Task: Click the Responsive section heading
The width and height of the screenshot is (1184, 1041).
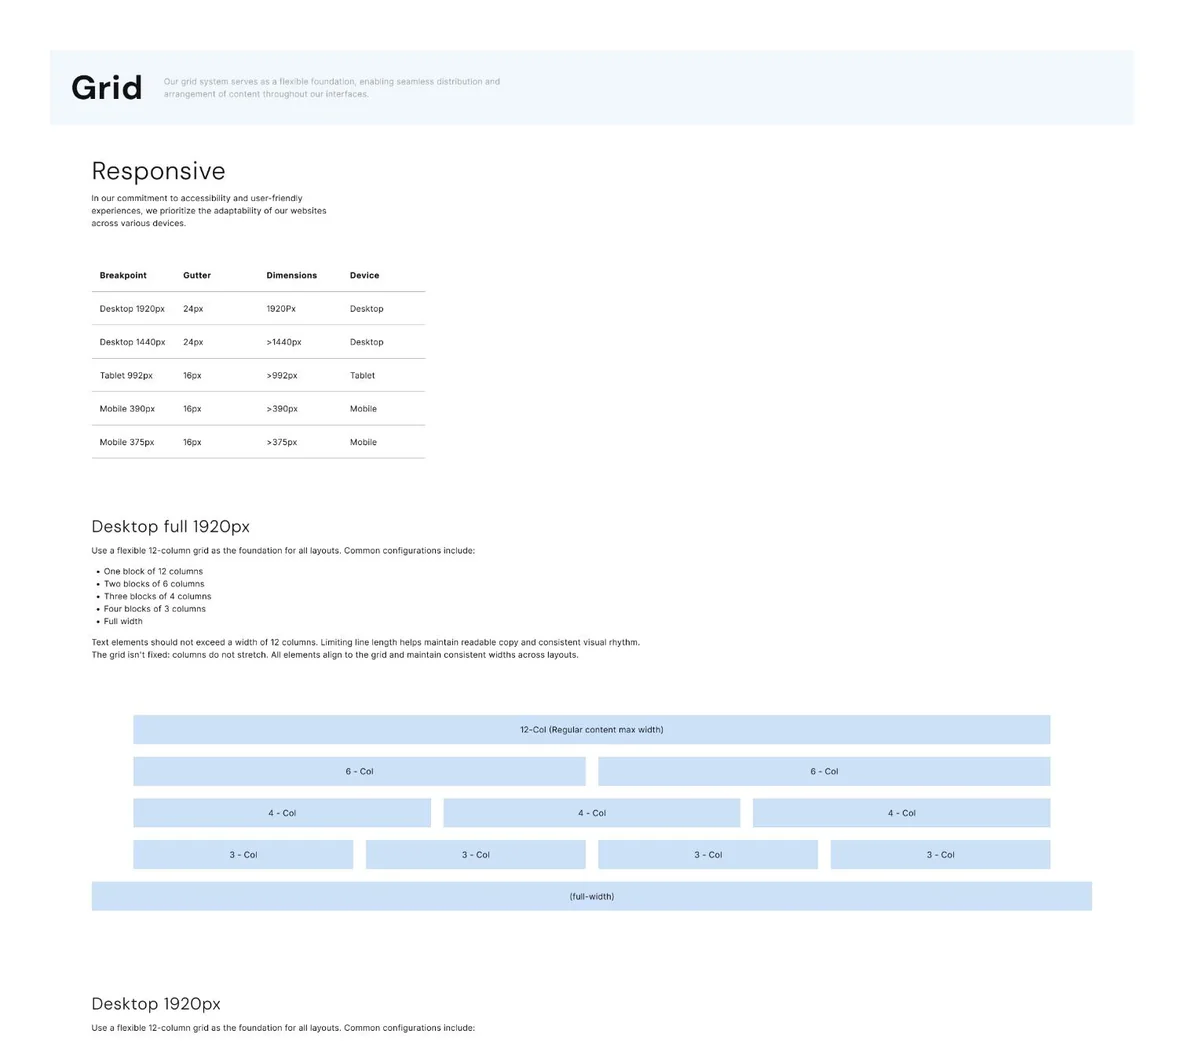Action: coord(159,171)
